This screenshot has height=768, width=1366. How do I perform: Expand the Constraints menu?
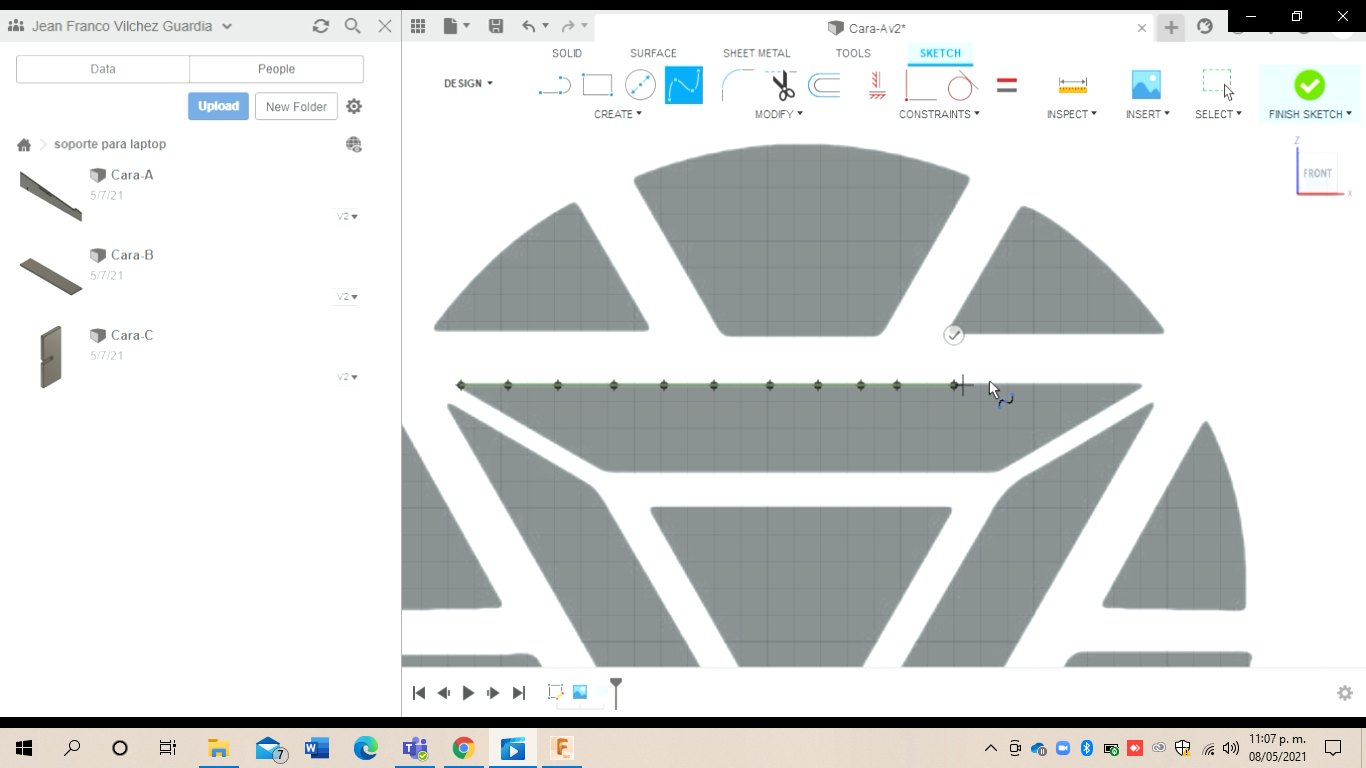(939, 114)
